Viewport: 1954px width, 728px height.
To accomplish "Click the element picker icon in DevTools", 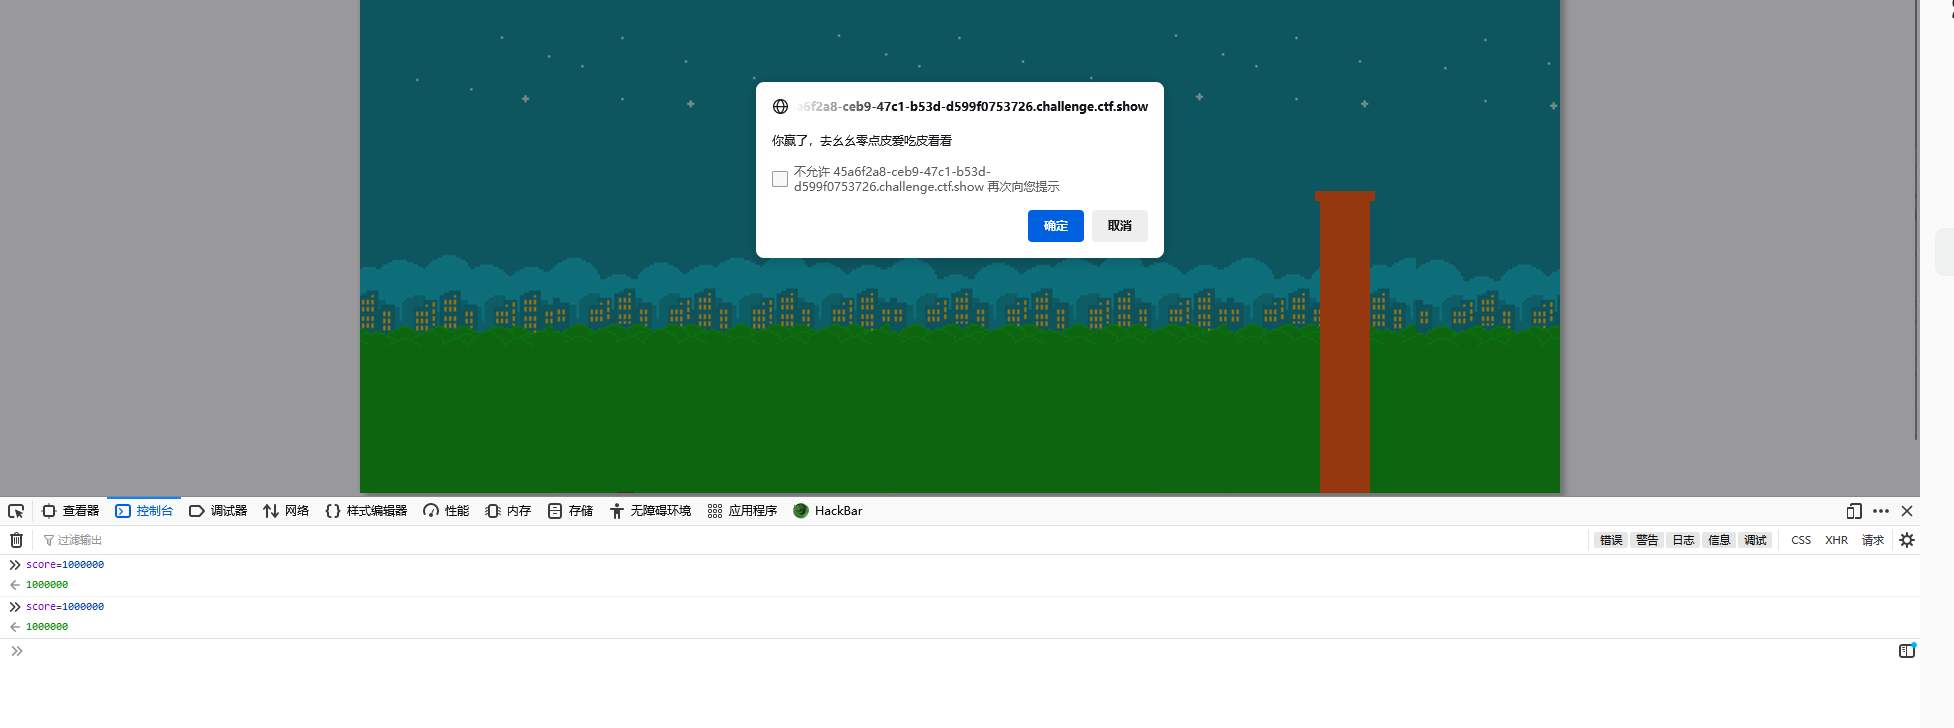I will pos(16,511).
